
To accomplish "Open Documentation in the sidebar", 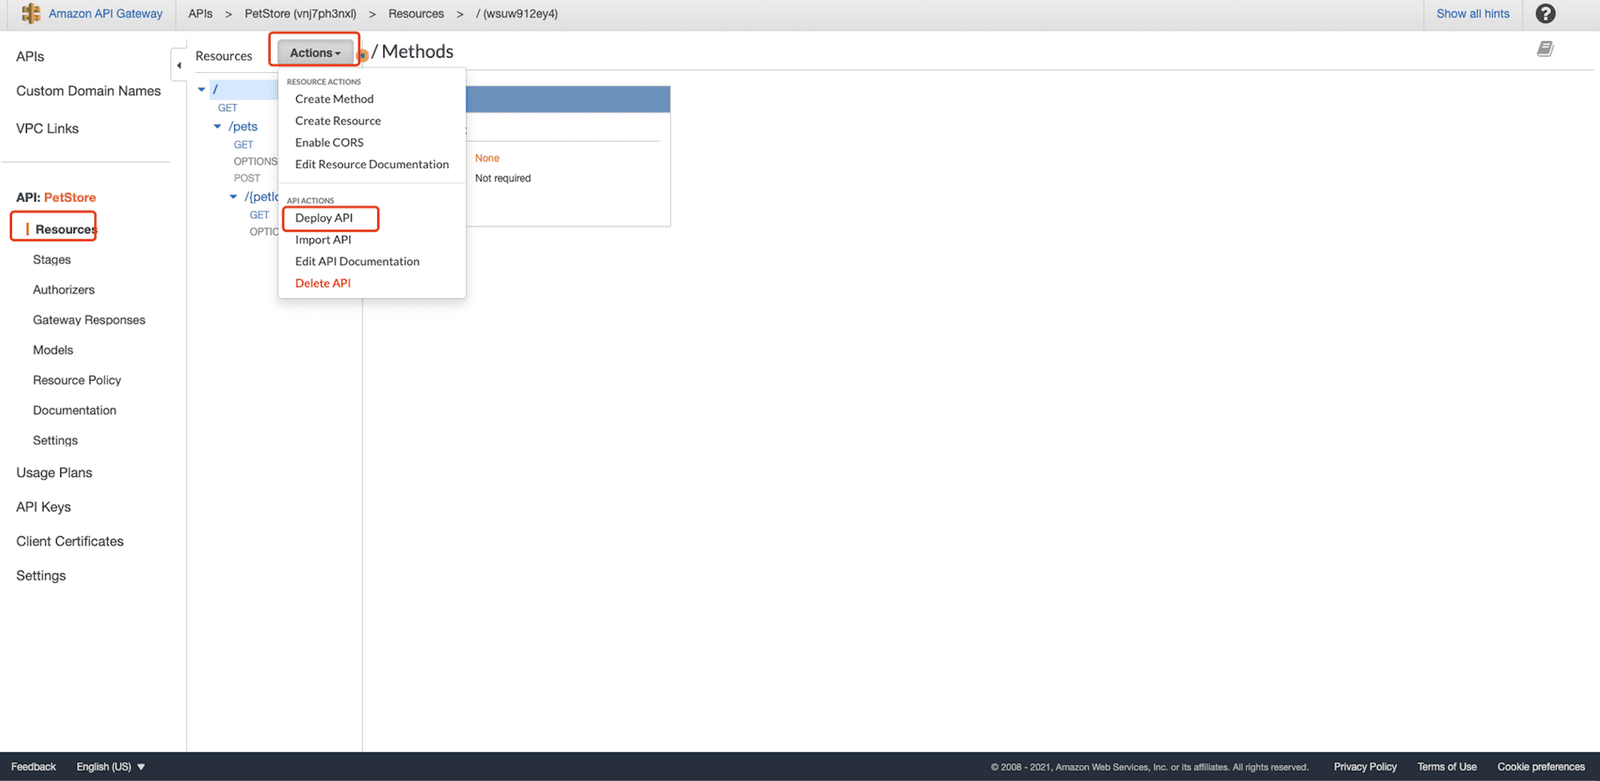I will (x=75, y=410).
